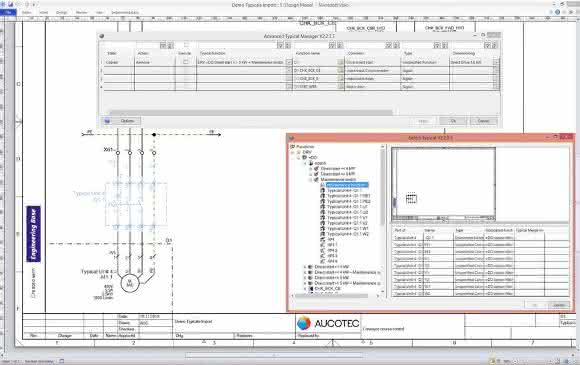Click right filter icon above Function name column
This screenshot has width=580, height=365.
tap(340, 45)
